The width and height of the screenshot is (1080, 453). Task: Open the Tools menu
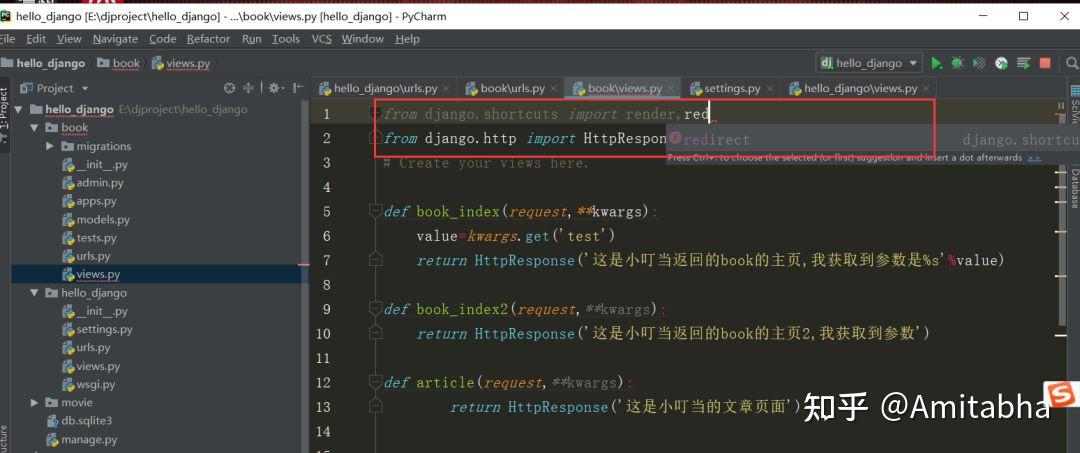point(285,39)
